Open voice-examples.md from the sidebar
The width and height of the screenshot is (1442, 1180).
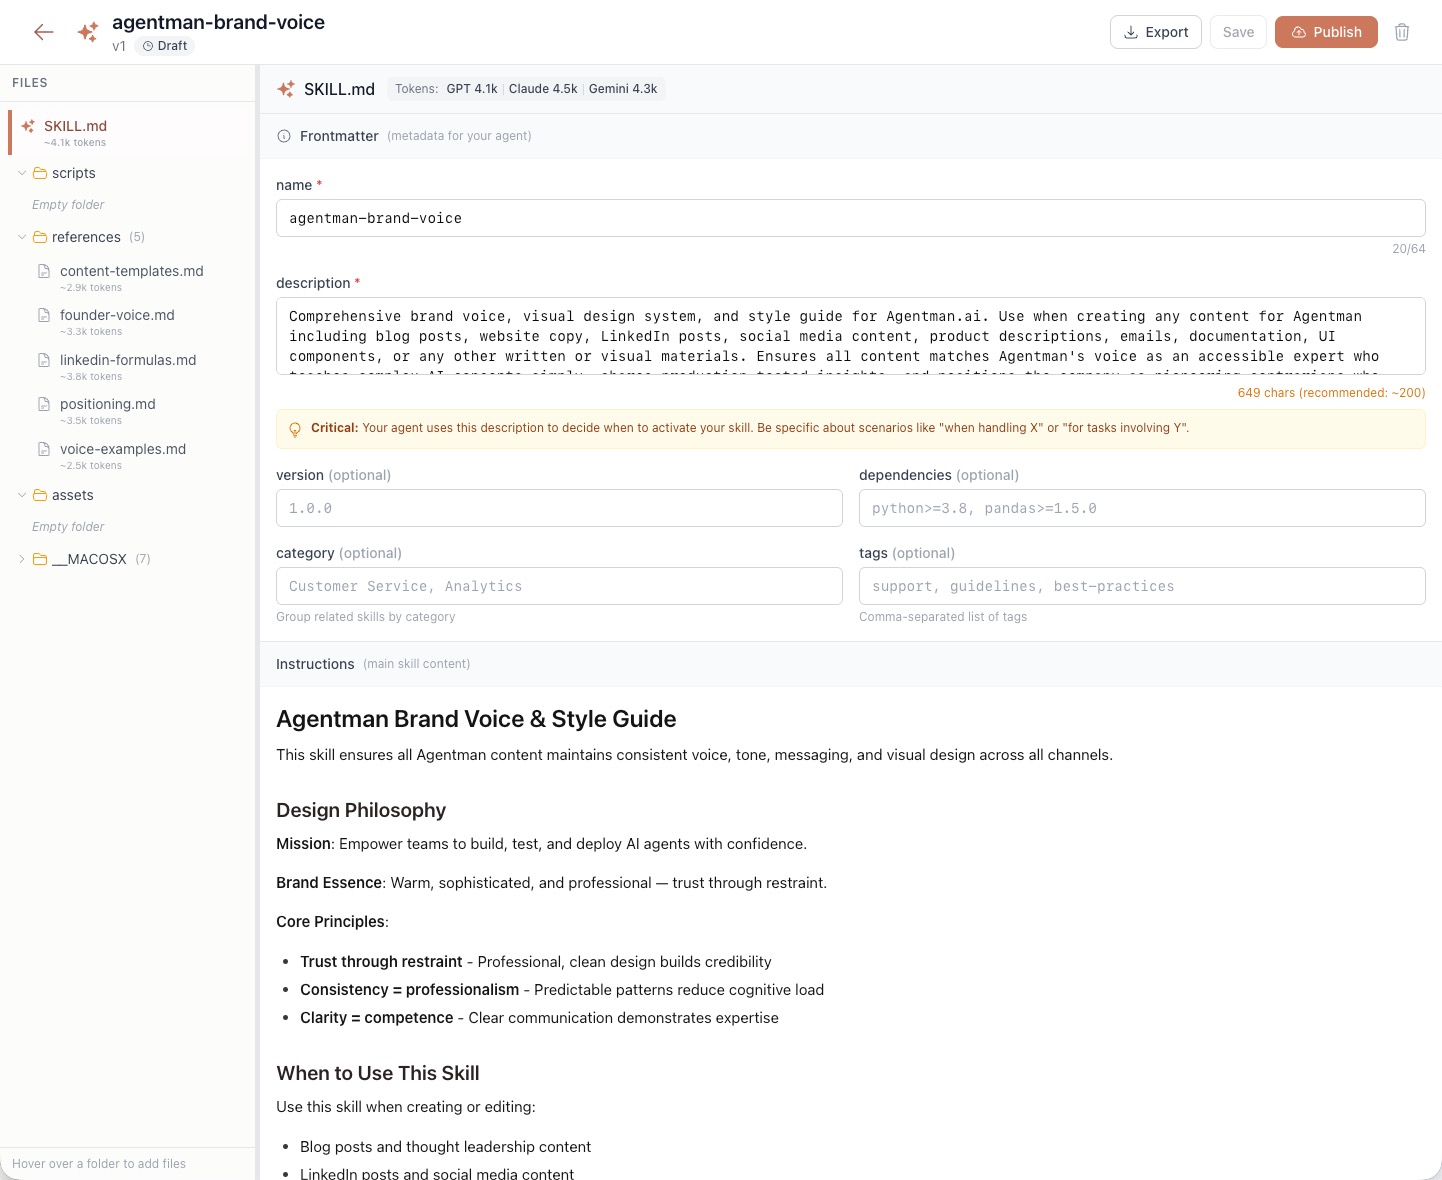pyautogui.click(x=123, y=449)
